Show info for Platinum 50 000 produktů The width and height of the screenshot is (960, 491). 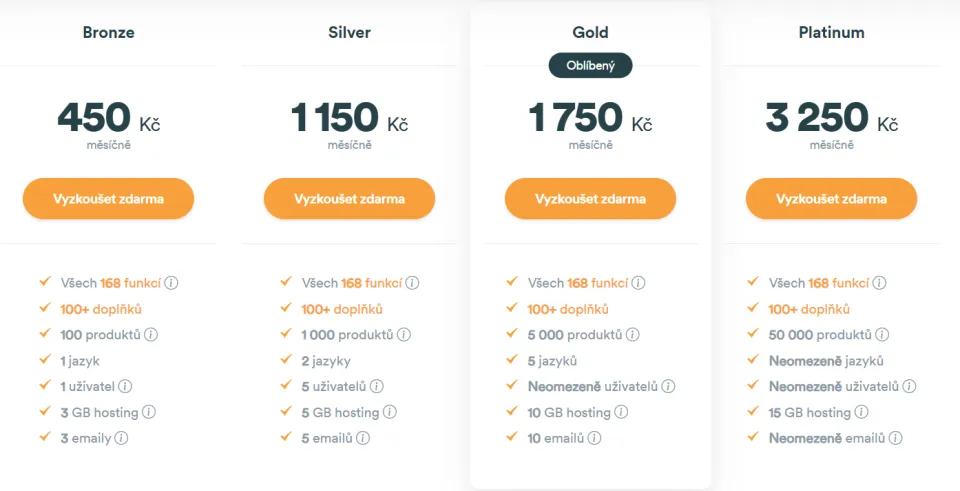(882, 335)
